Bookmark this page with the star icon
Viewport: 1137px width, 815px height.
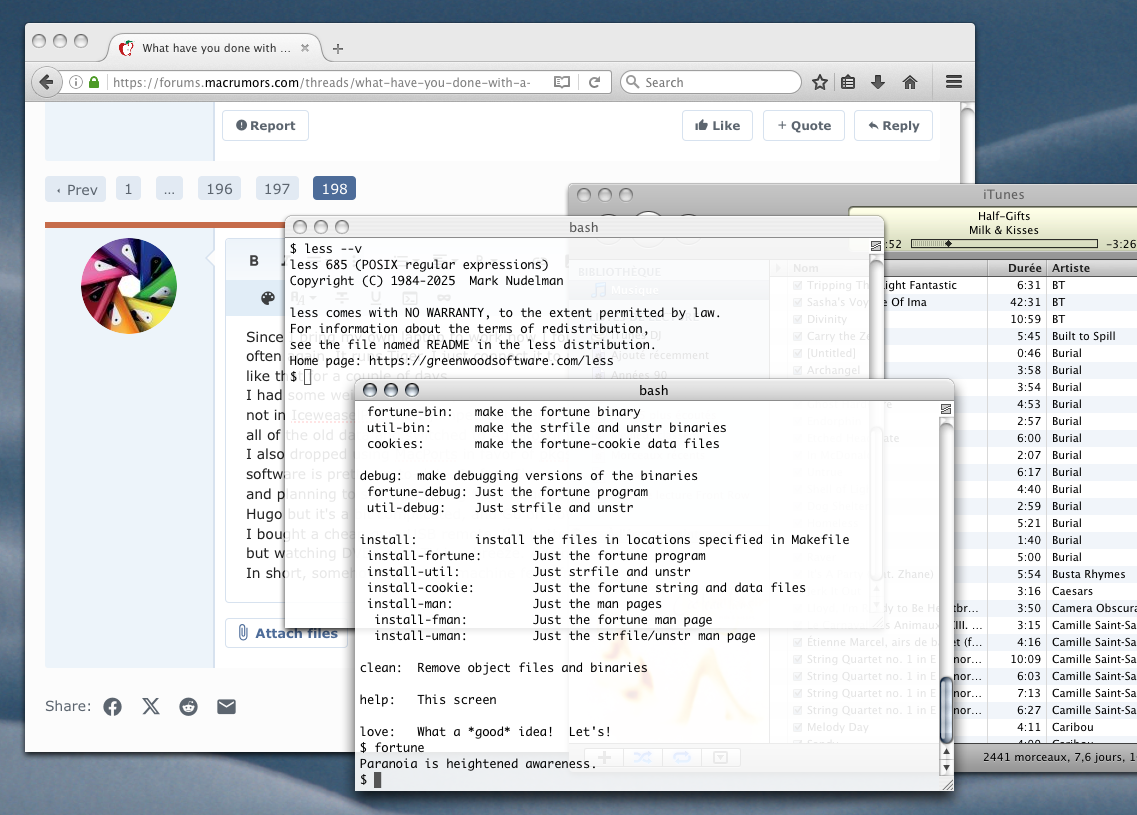pos(820,82)
